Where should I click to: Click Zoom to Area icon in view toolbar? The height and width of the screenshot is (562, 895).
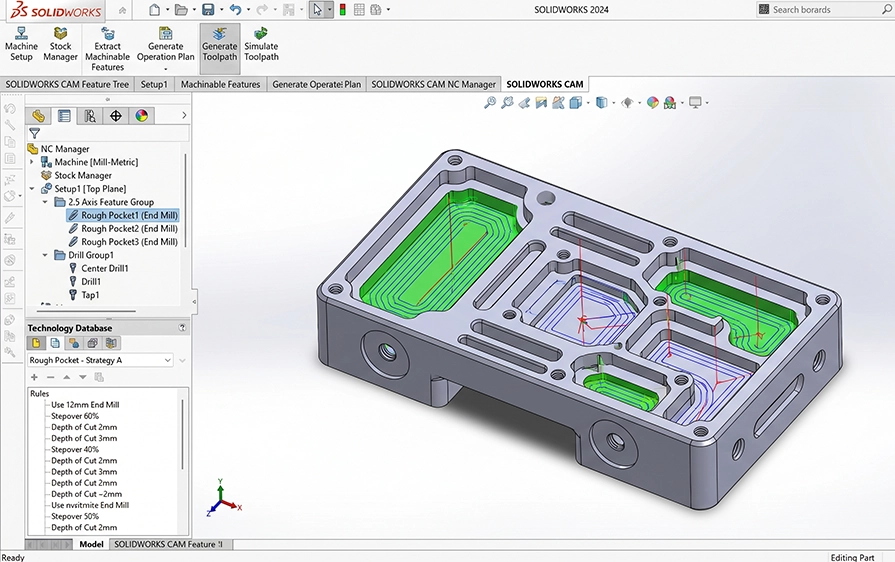[507, 103]
